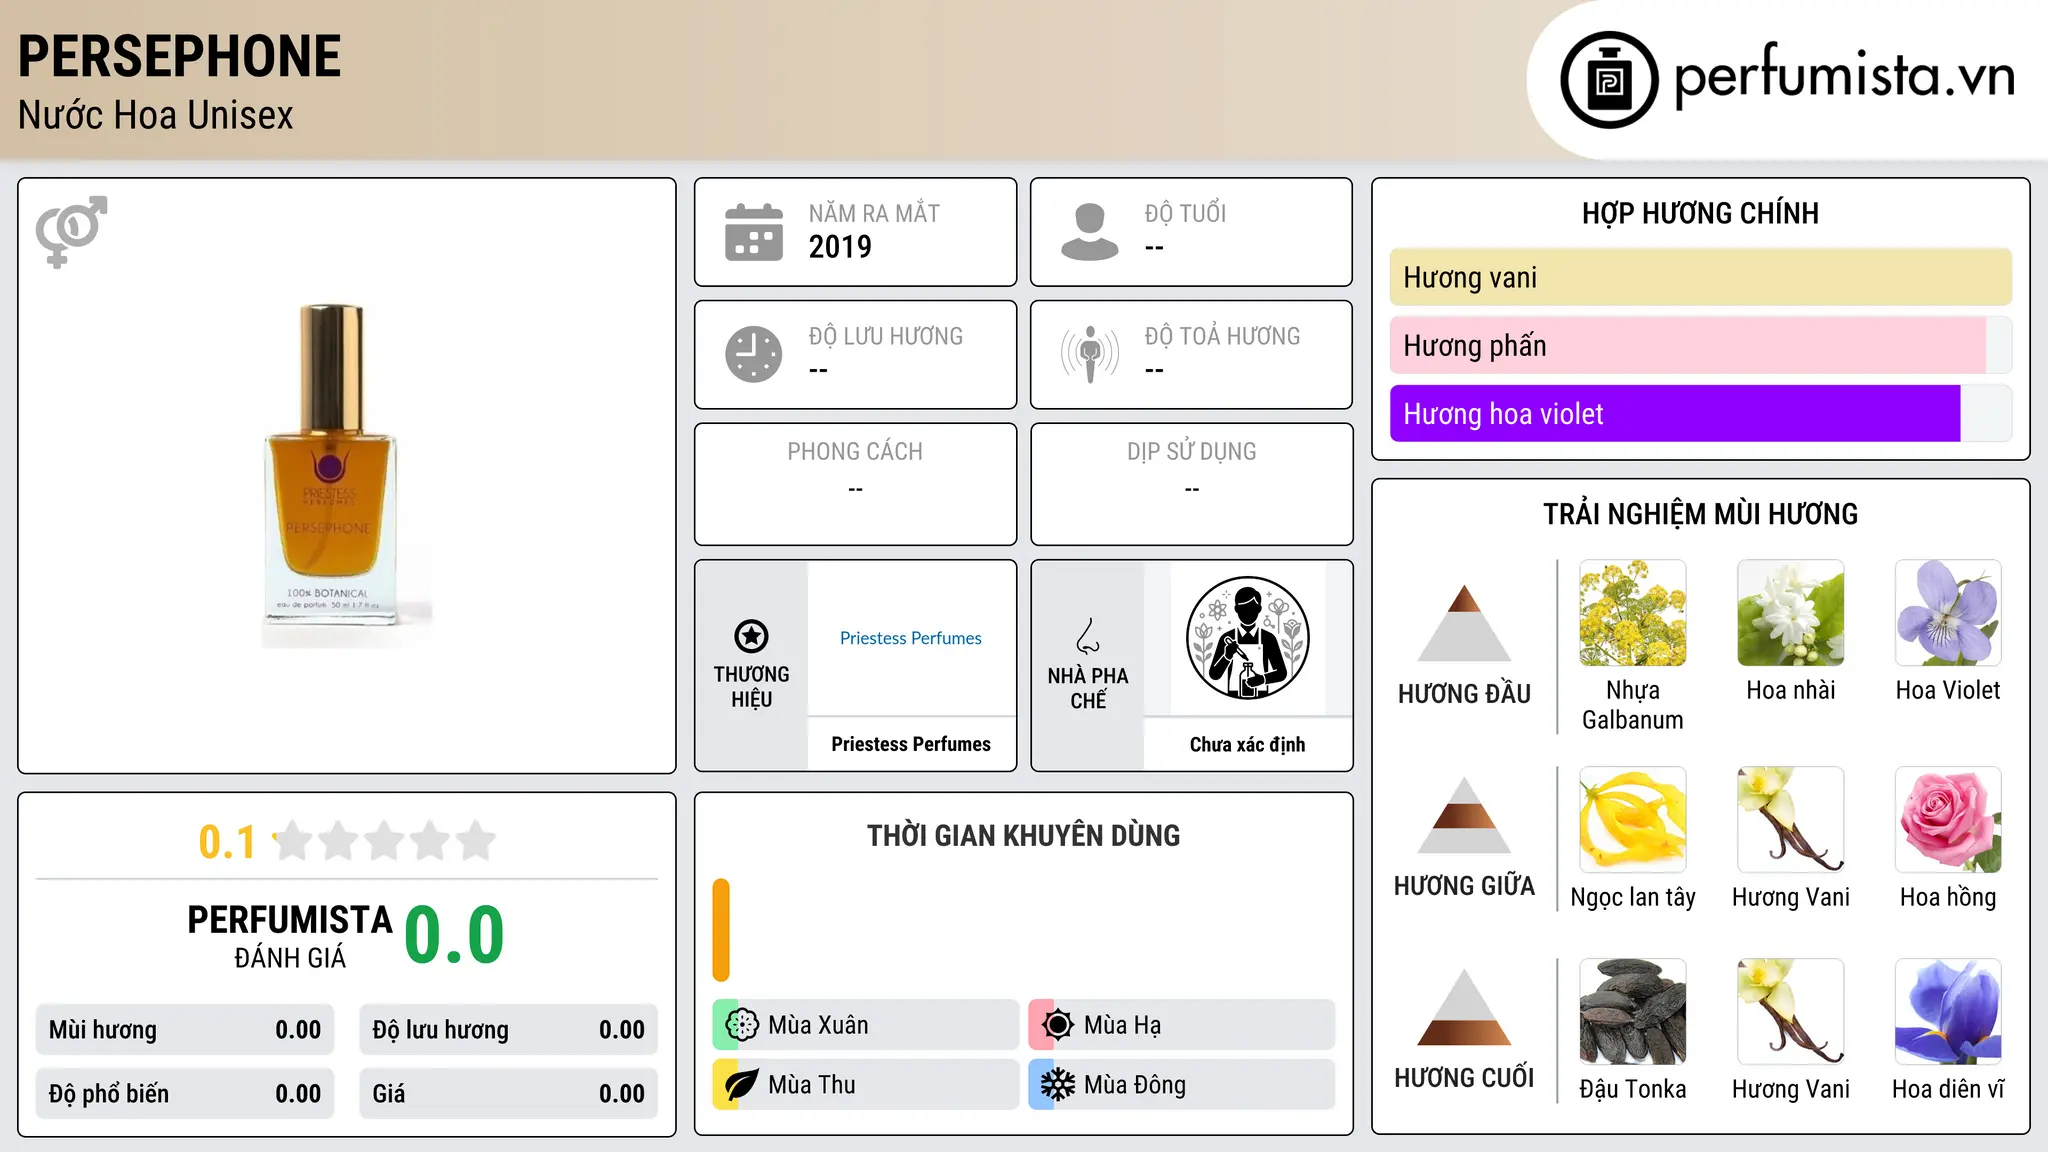
Task: Select the Mùa Hạ season label
Action: [x=1123, y=1025]
